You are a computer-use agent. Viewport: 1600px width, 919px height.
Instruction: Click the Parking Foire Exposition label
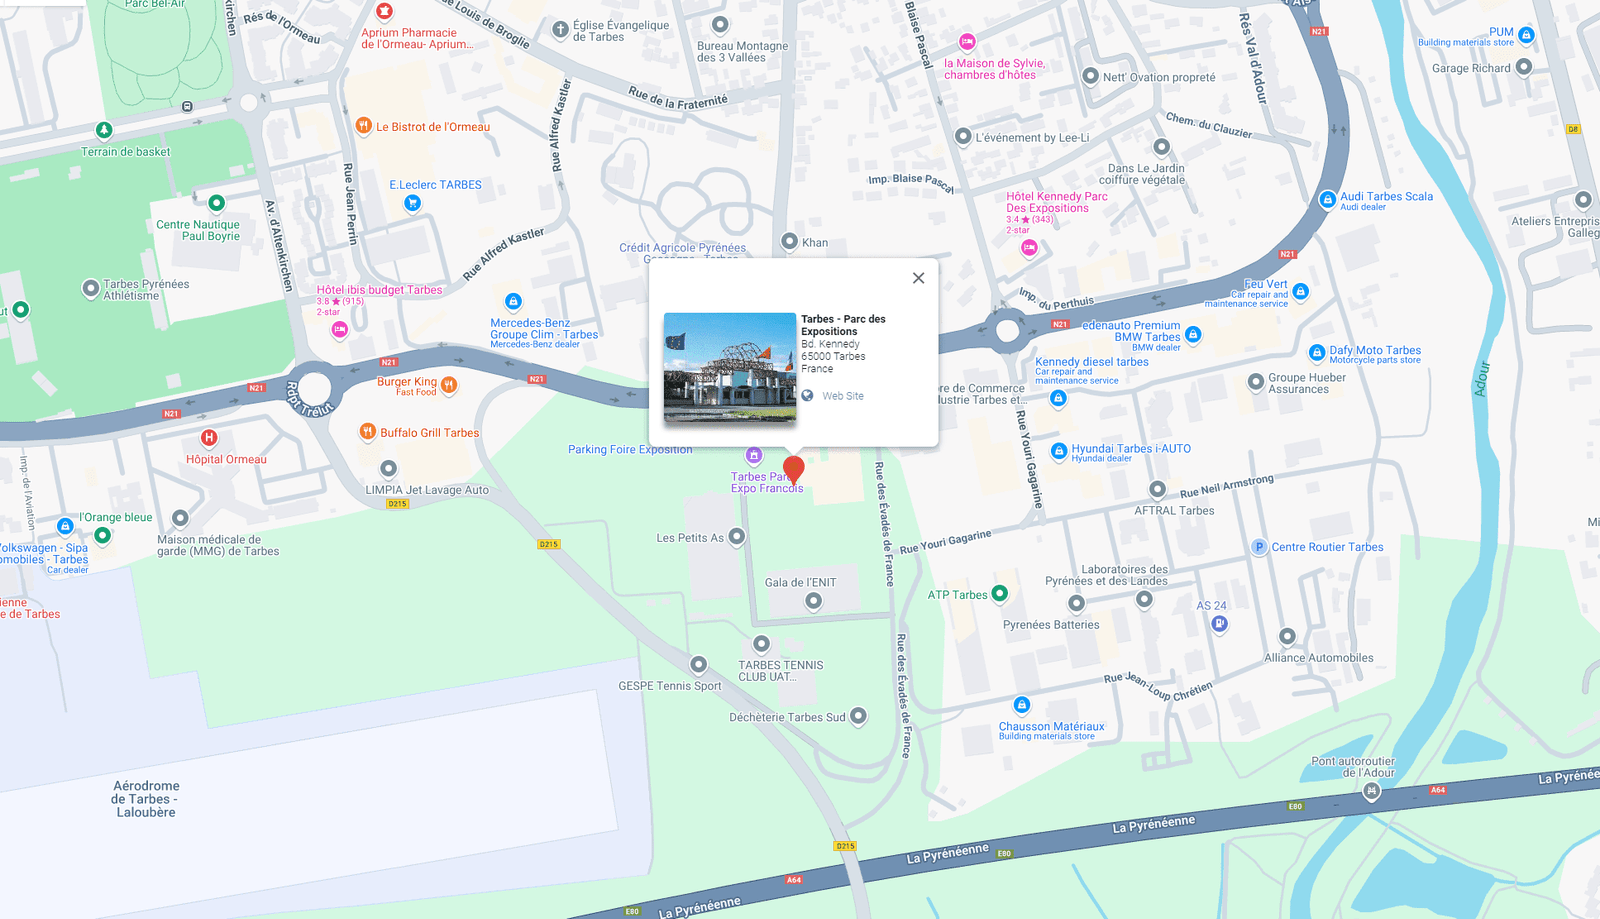coord(630,450)
